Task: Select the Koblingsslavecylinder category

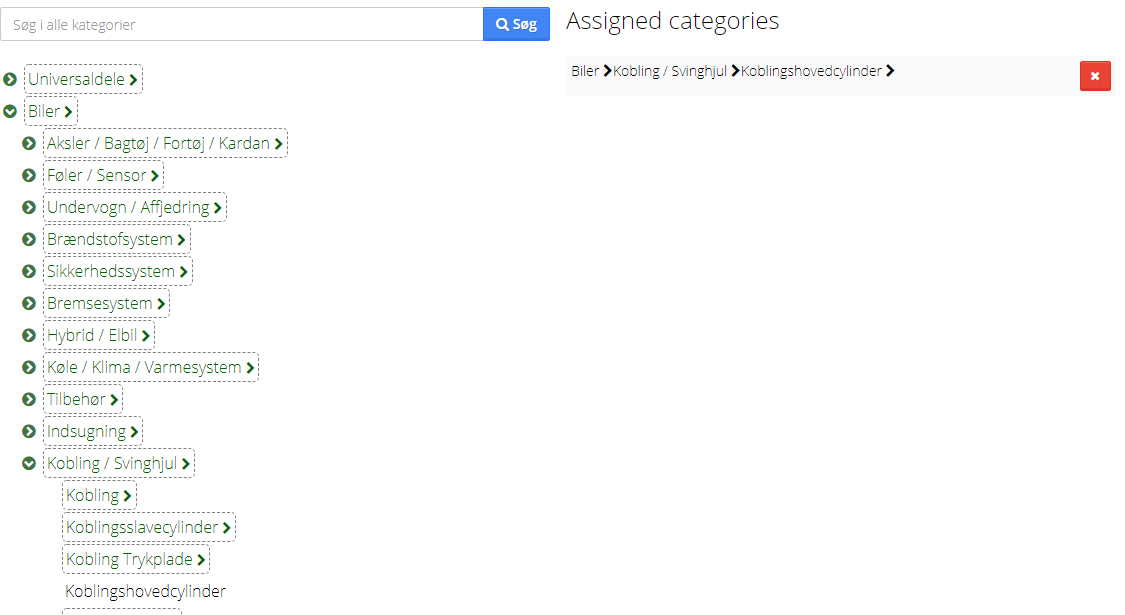Action: [149, 527]
